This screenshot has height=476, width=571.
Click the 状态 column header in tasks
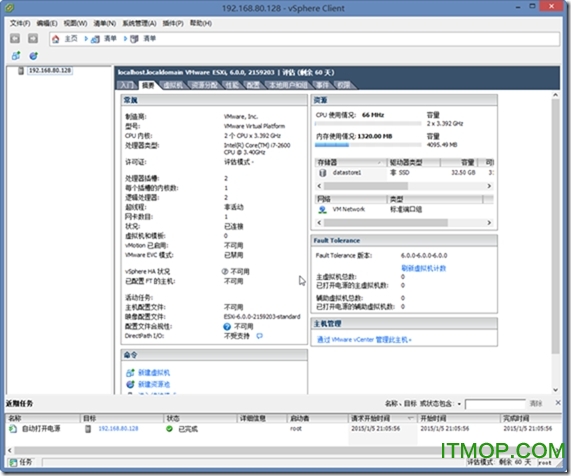pyautogui.click(x=200, y=418)
